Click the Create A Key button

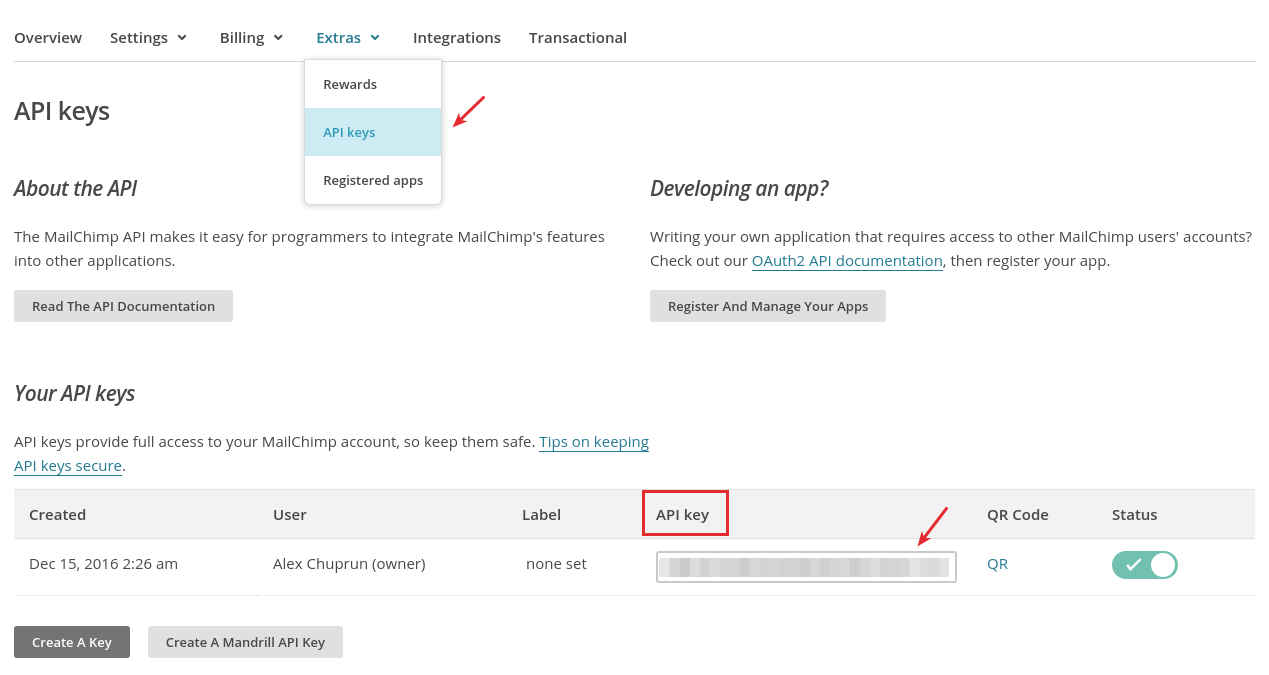pos(72,642)
